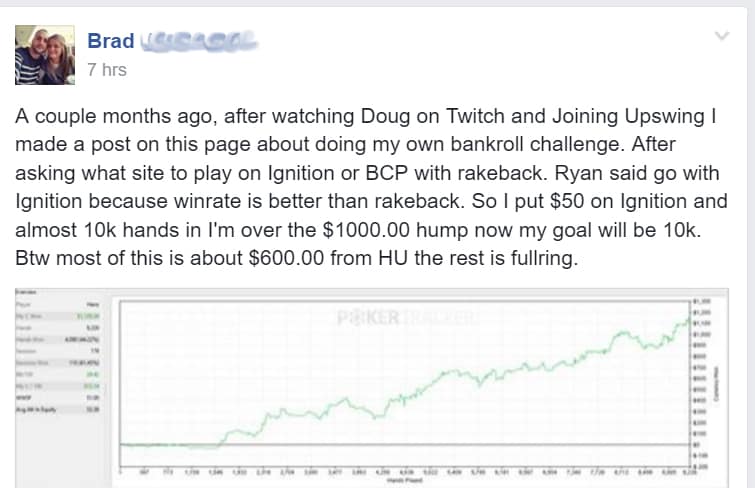Click the graph line's final peak point

coord(688,319)
